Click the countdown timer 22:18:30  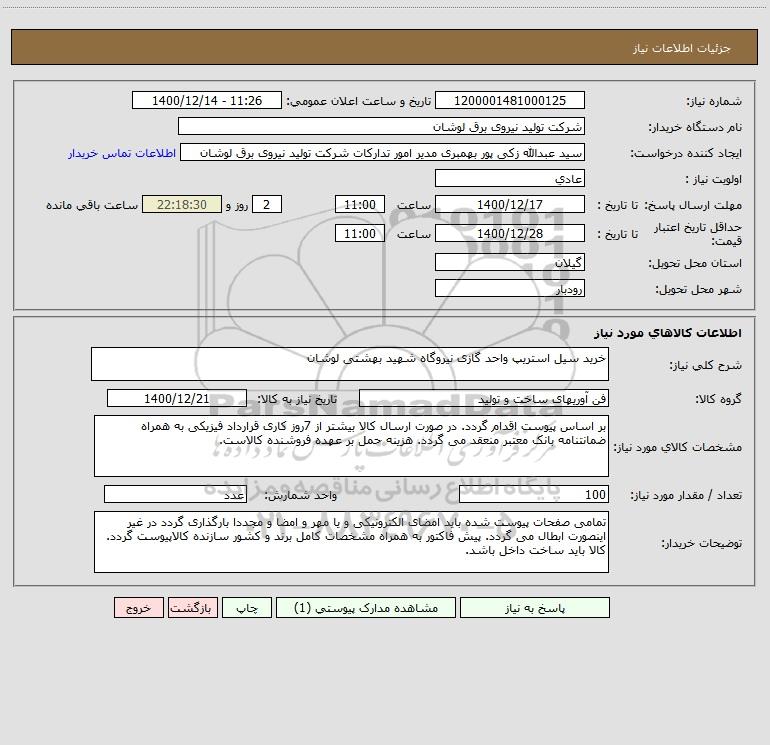click(182, 204)
